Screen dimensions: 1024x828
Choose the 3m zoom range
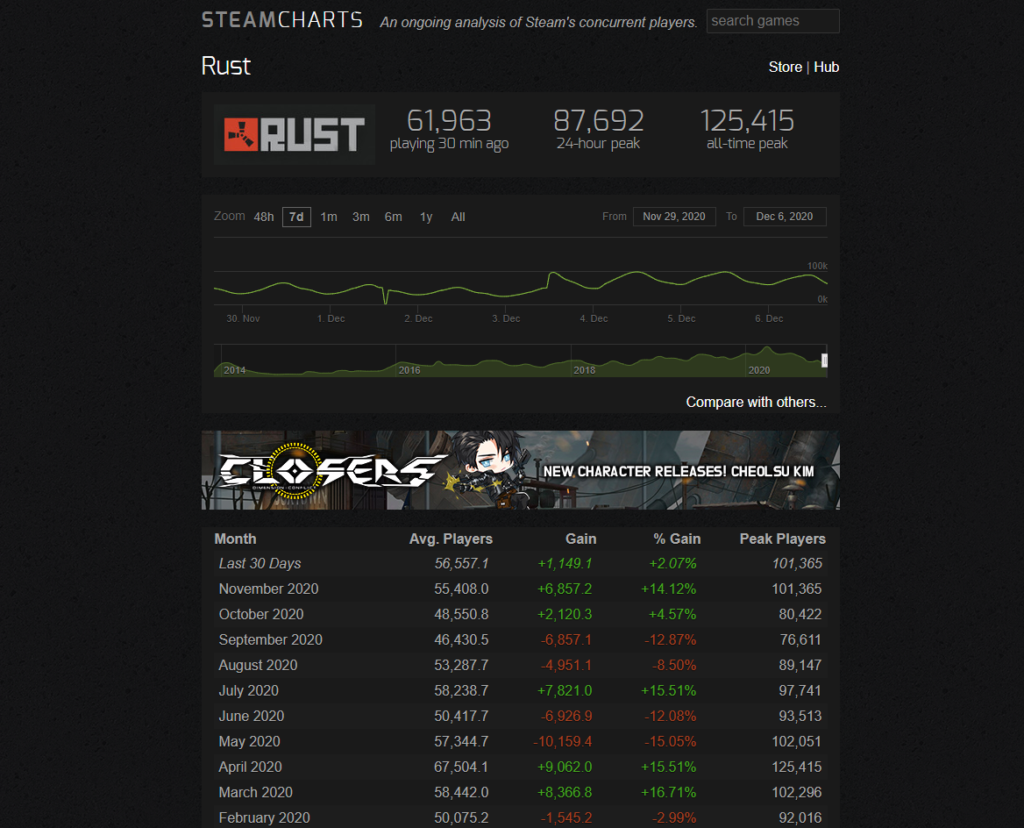(x=360, y=217)
